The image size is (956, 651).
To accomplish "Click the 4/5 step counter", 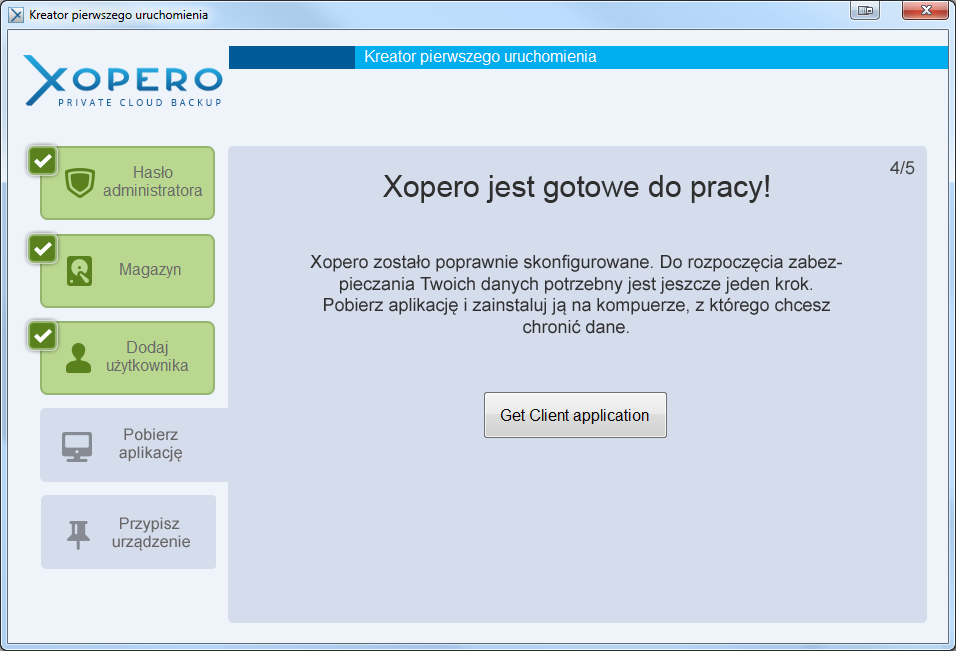I will (902, 168).
